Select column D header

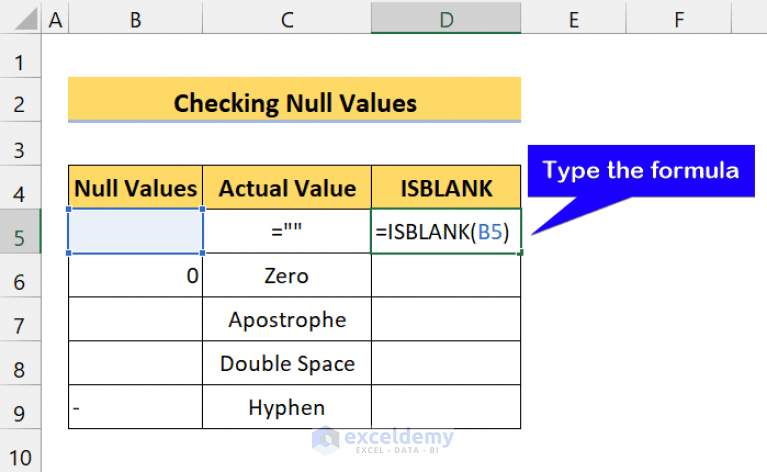[446, 18]
